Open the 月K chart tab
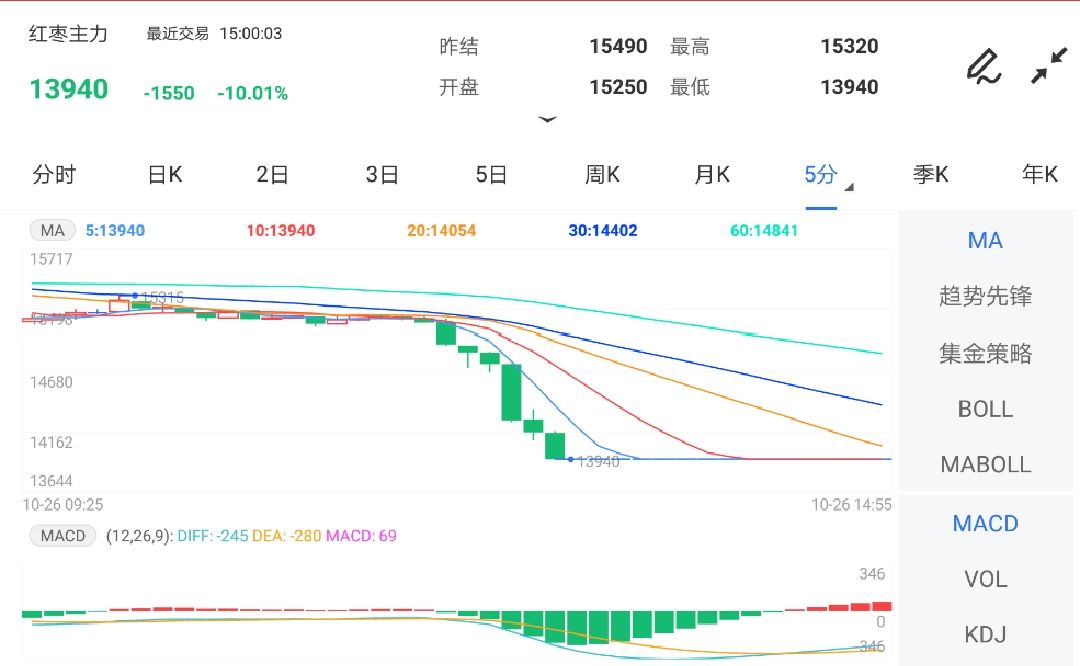1080x666 pixels. (712, 174)
